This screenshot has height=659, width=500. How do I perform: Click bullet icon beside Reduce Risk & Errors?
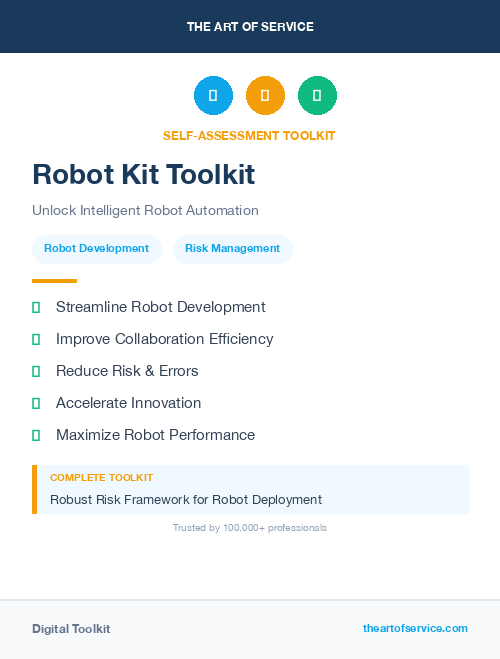point(36,372)
